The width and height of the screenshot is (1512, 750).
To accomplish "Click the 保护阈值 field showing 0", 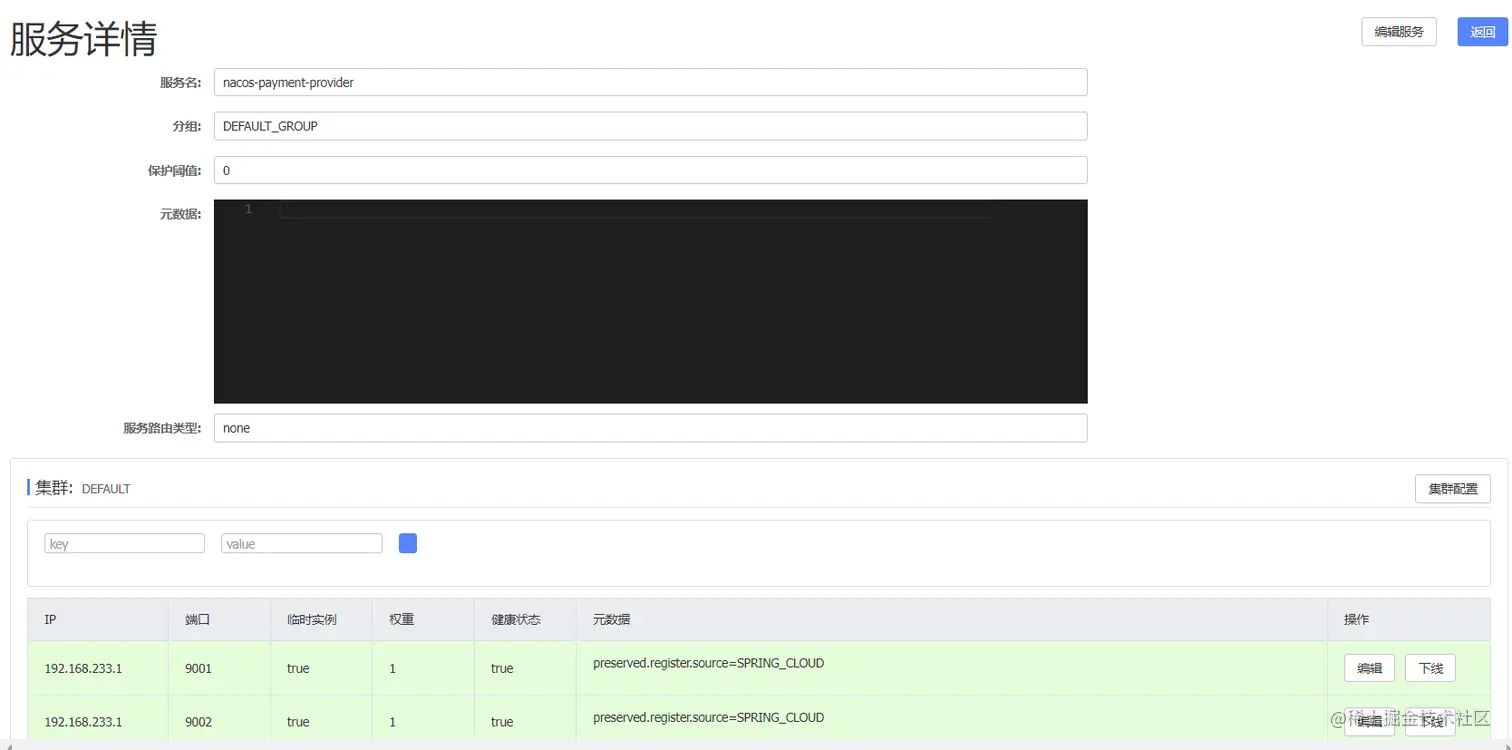I will (650, 170).
